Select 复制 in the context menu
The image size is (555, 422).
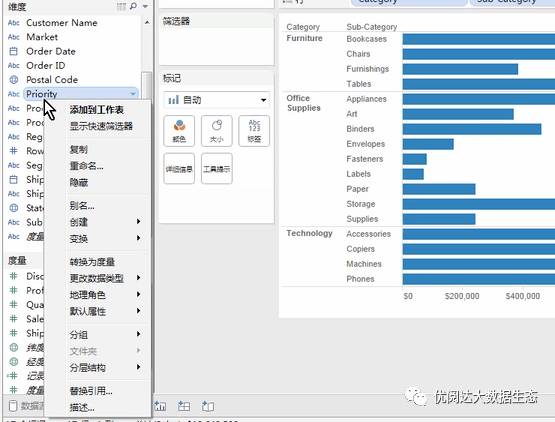79,149
